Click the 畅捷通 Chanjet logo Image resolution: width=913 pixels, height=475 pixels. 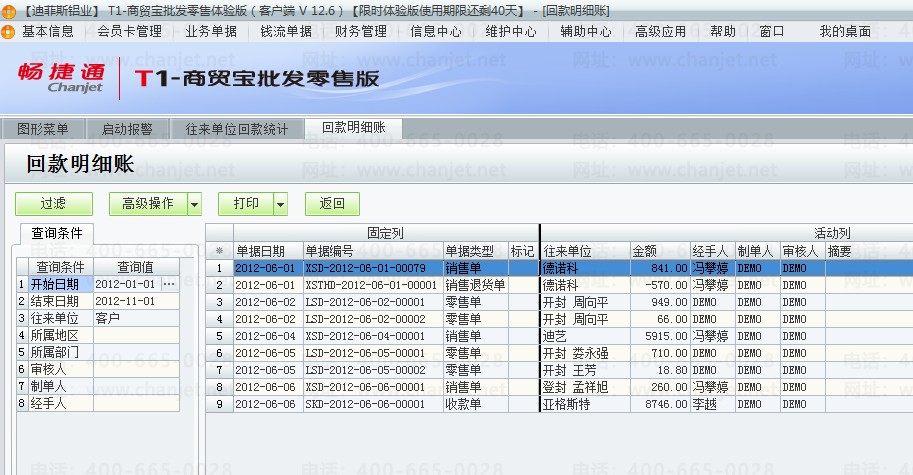pyautogui.click(x=61, y=77)
